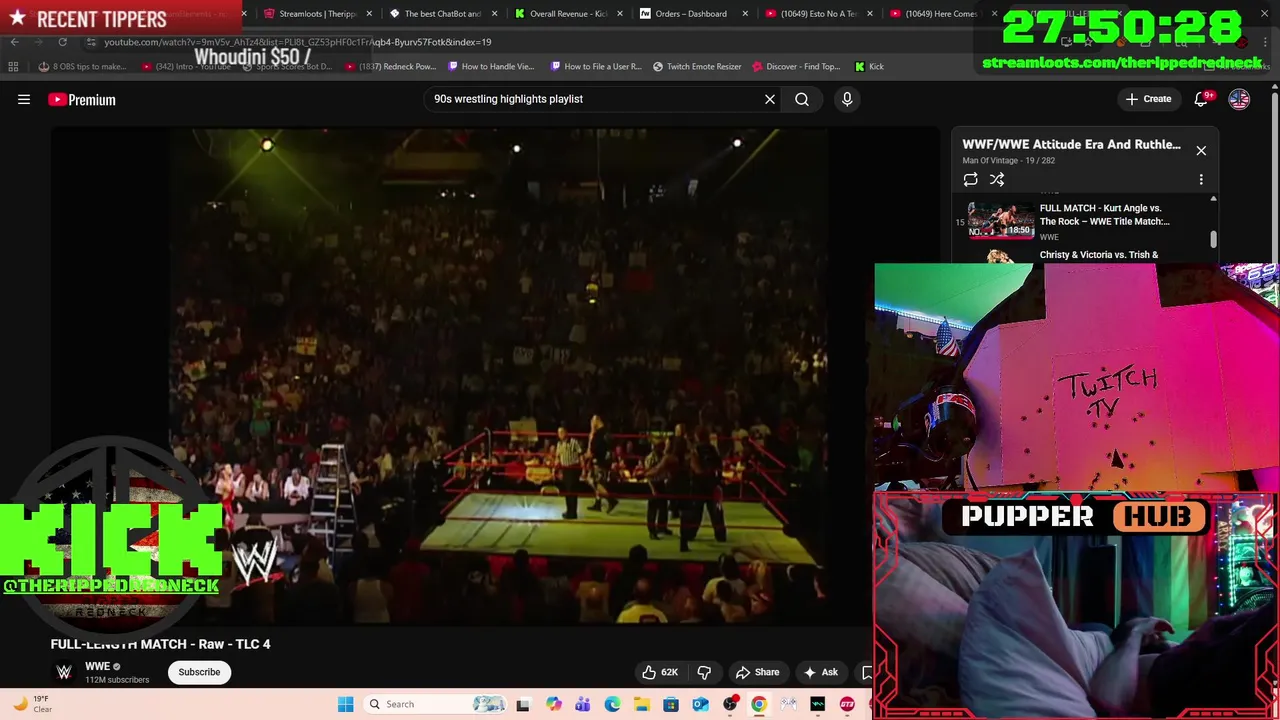This screenshot has width=1280, height=720.
Task: Switch to Orders – Dashboard tab
Action: pyautogui.click(x=692, y=14)
